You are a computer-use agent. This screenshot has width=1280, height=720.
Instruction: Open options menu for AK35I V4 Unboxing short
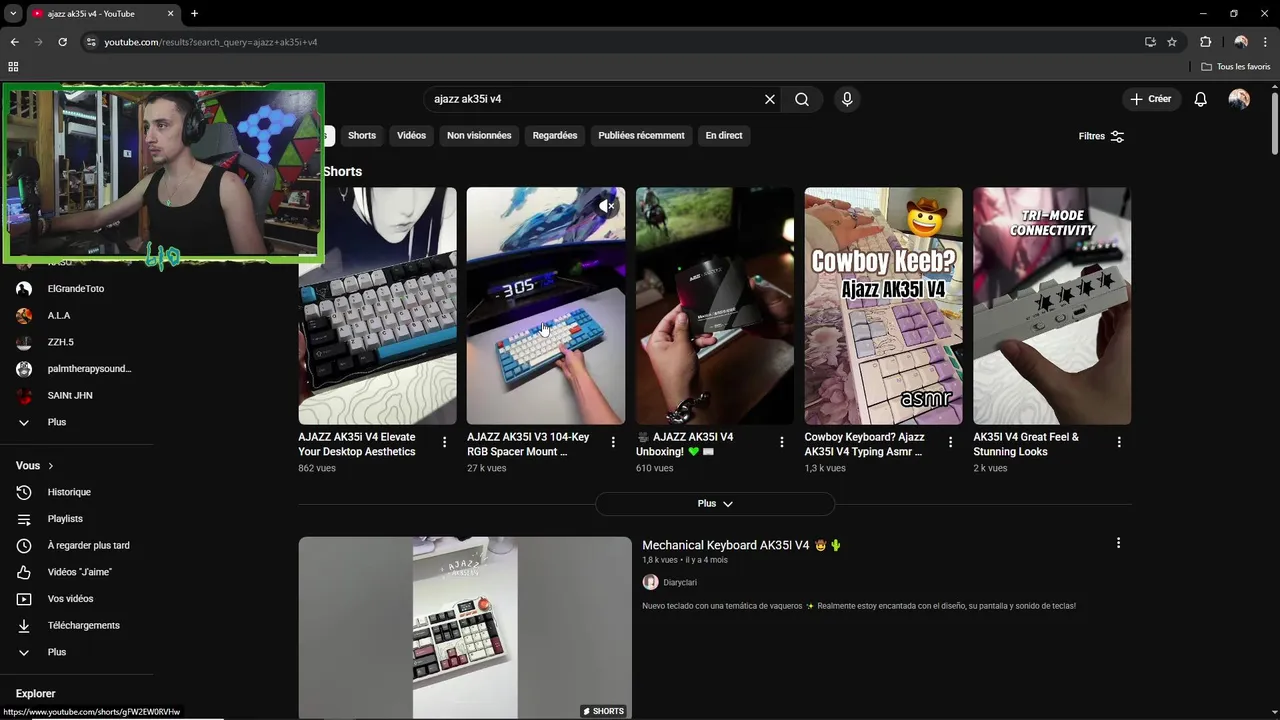(x=782, y=442)
